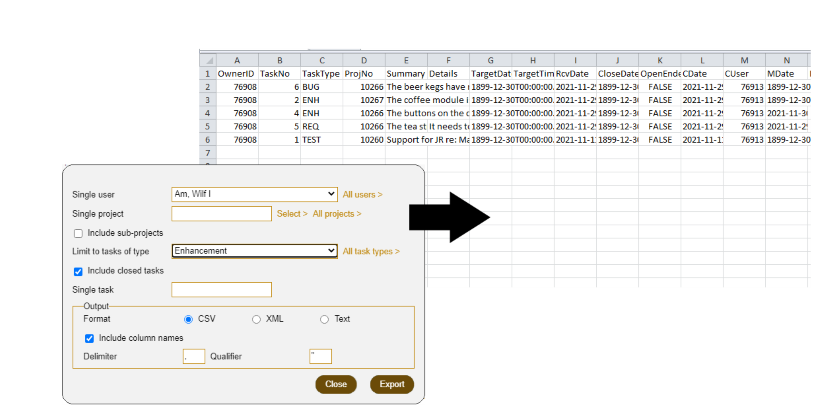Image resolution: width=822 pixels, height=411 pixels.
Task: Open the Single user dropdown
Action: click(x=254, y=194)
